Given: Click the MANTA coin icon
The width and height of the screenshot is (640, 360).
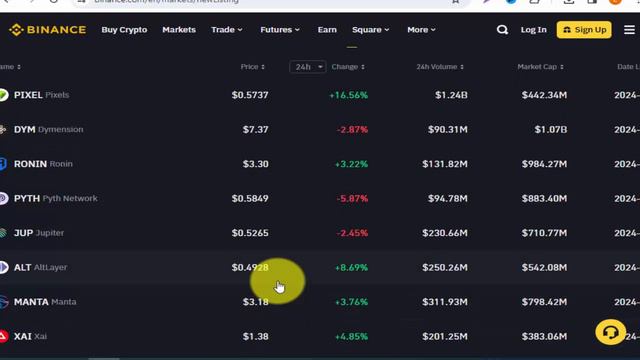Looking at the screenshot, I should (4, 302).
